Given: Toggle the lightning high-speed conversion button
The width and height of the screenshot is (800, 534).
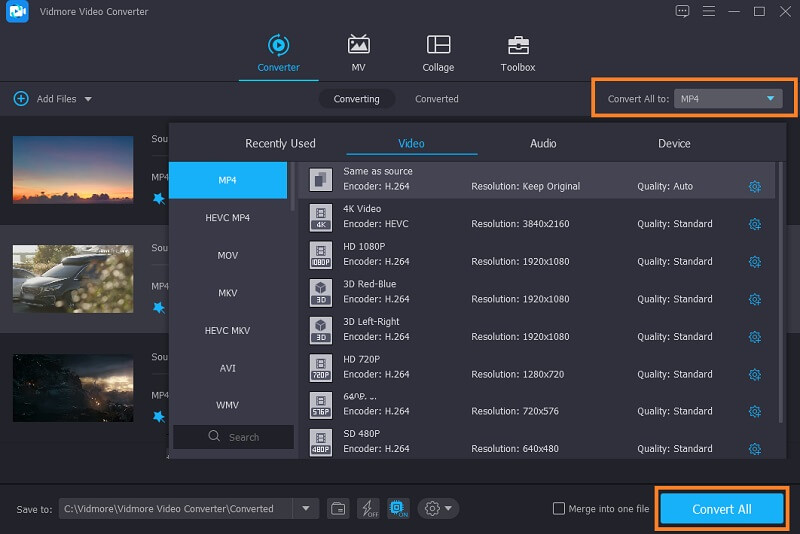Looking at the screenshot, I should coord(367,509).
